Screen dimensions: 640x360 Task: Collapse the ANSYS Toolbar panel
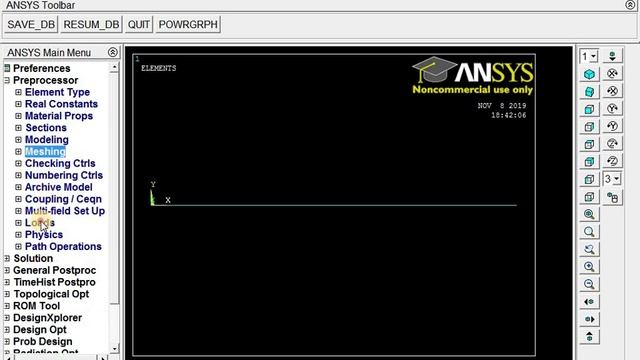pyautogui.click(x=630, y=5)
